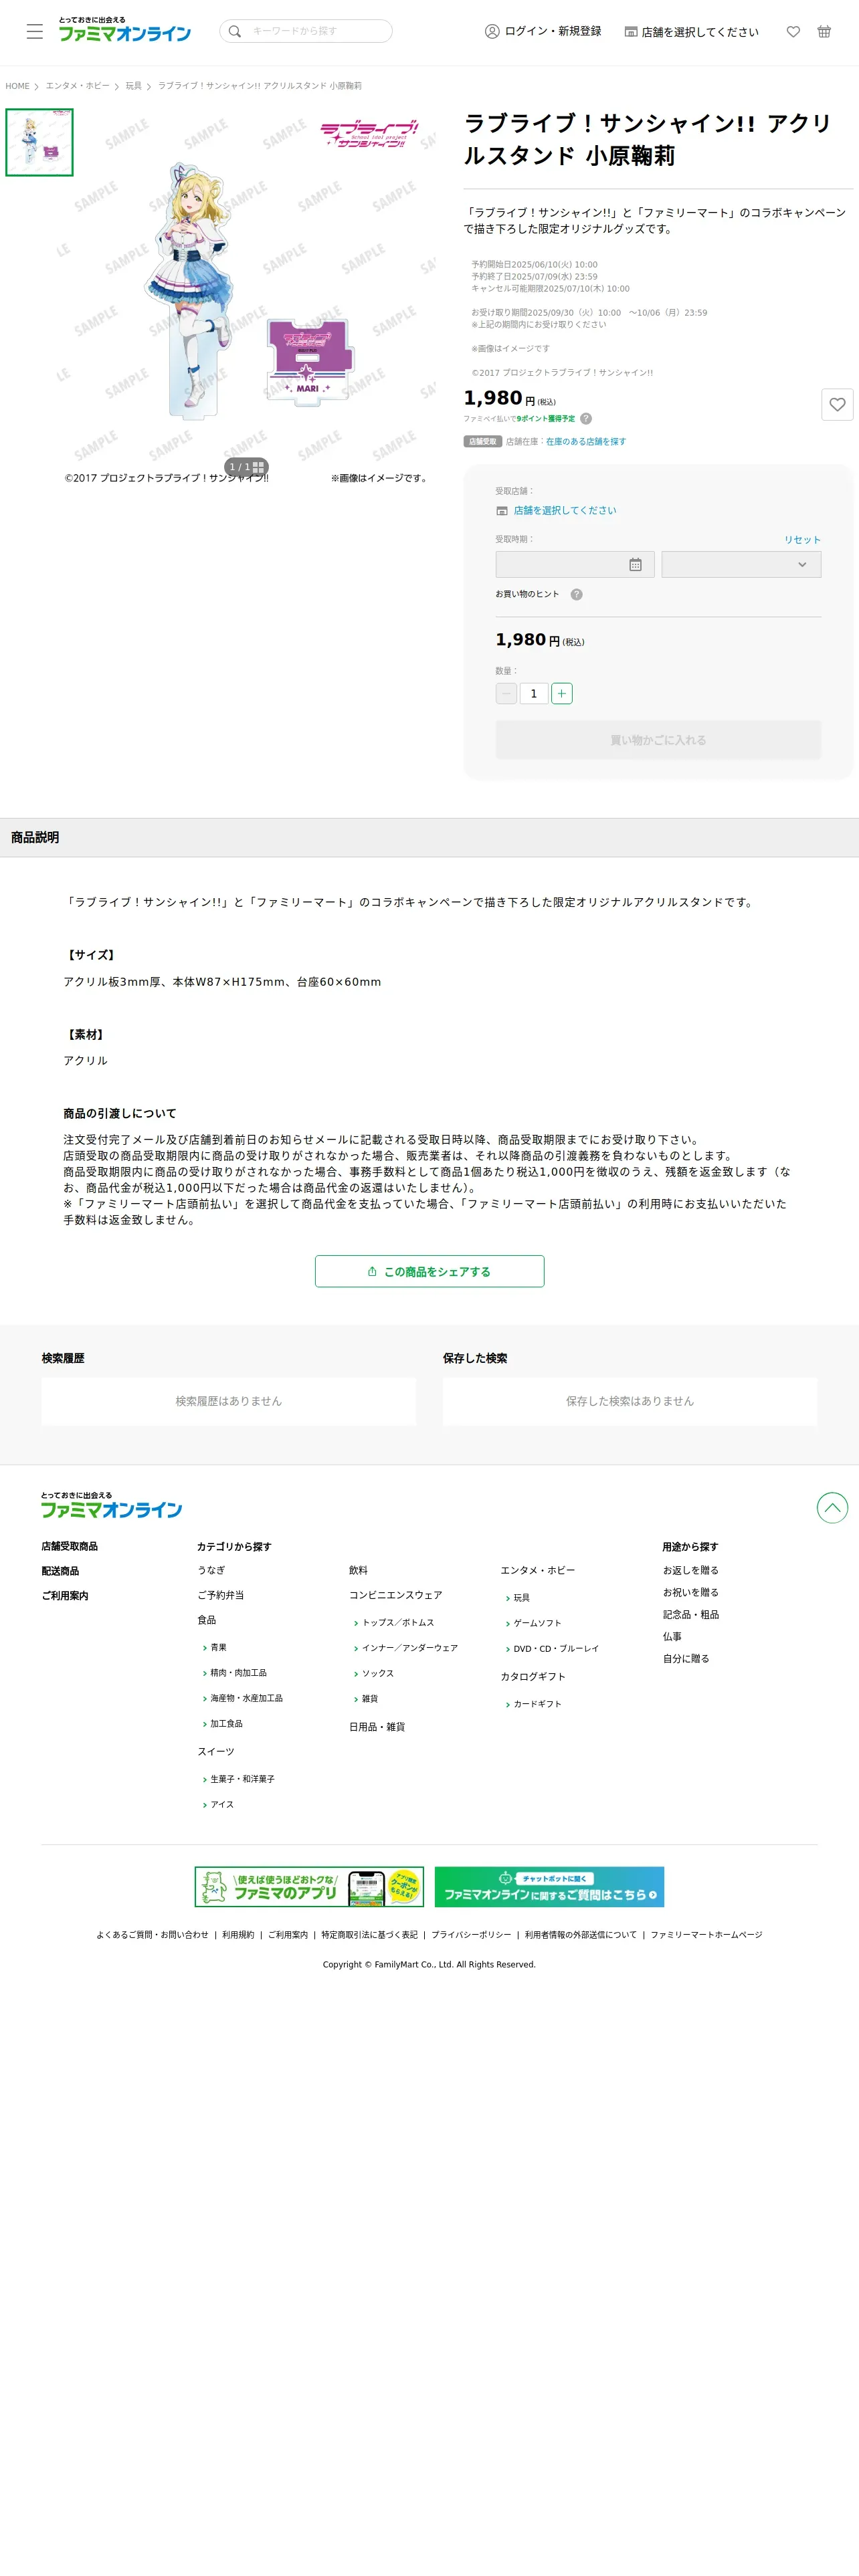Open スイーツ category link
Viewport: 859px width, 2576px height.
tap(216, 1752)
